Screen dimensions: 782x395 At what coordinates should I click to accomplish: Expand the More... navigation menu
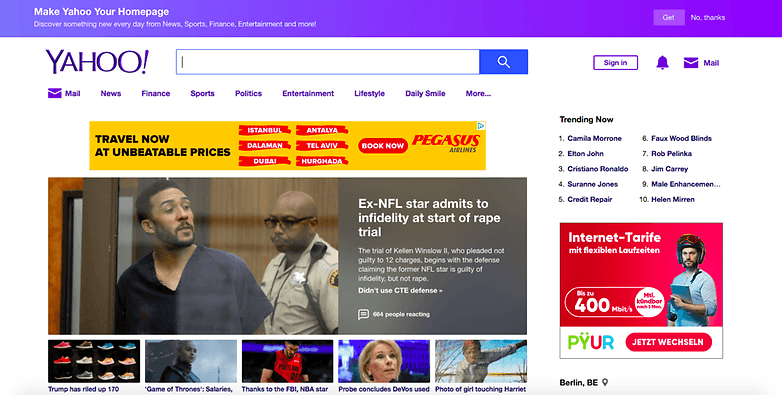coord(478,93)
